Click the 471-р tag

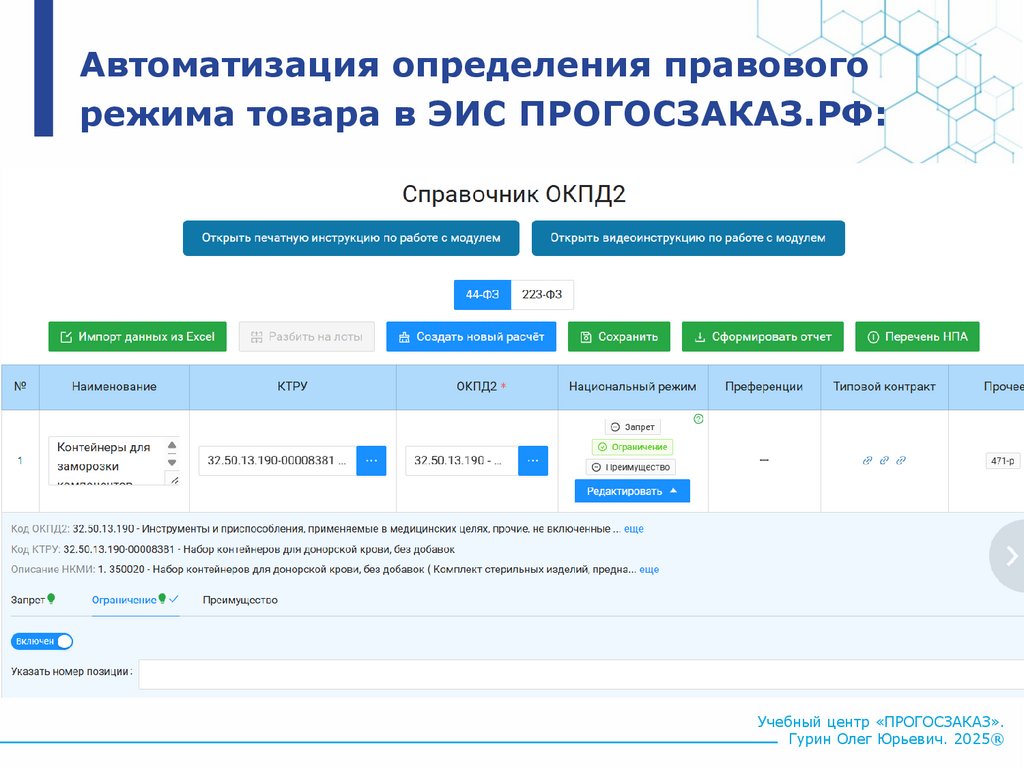coord(1002,461)
